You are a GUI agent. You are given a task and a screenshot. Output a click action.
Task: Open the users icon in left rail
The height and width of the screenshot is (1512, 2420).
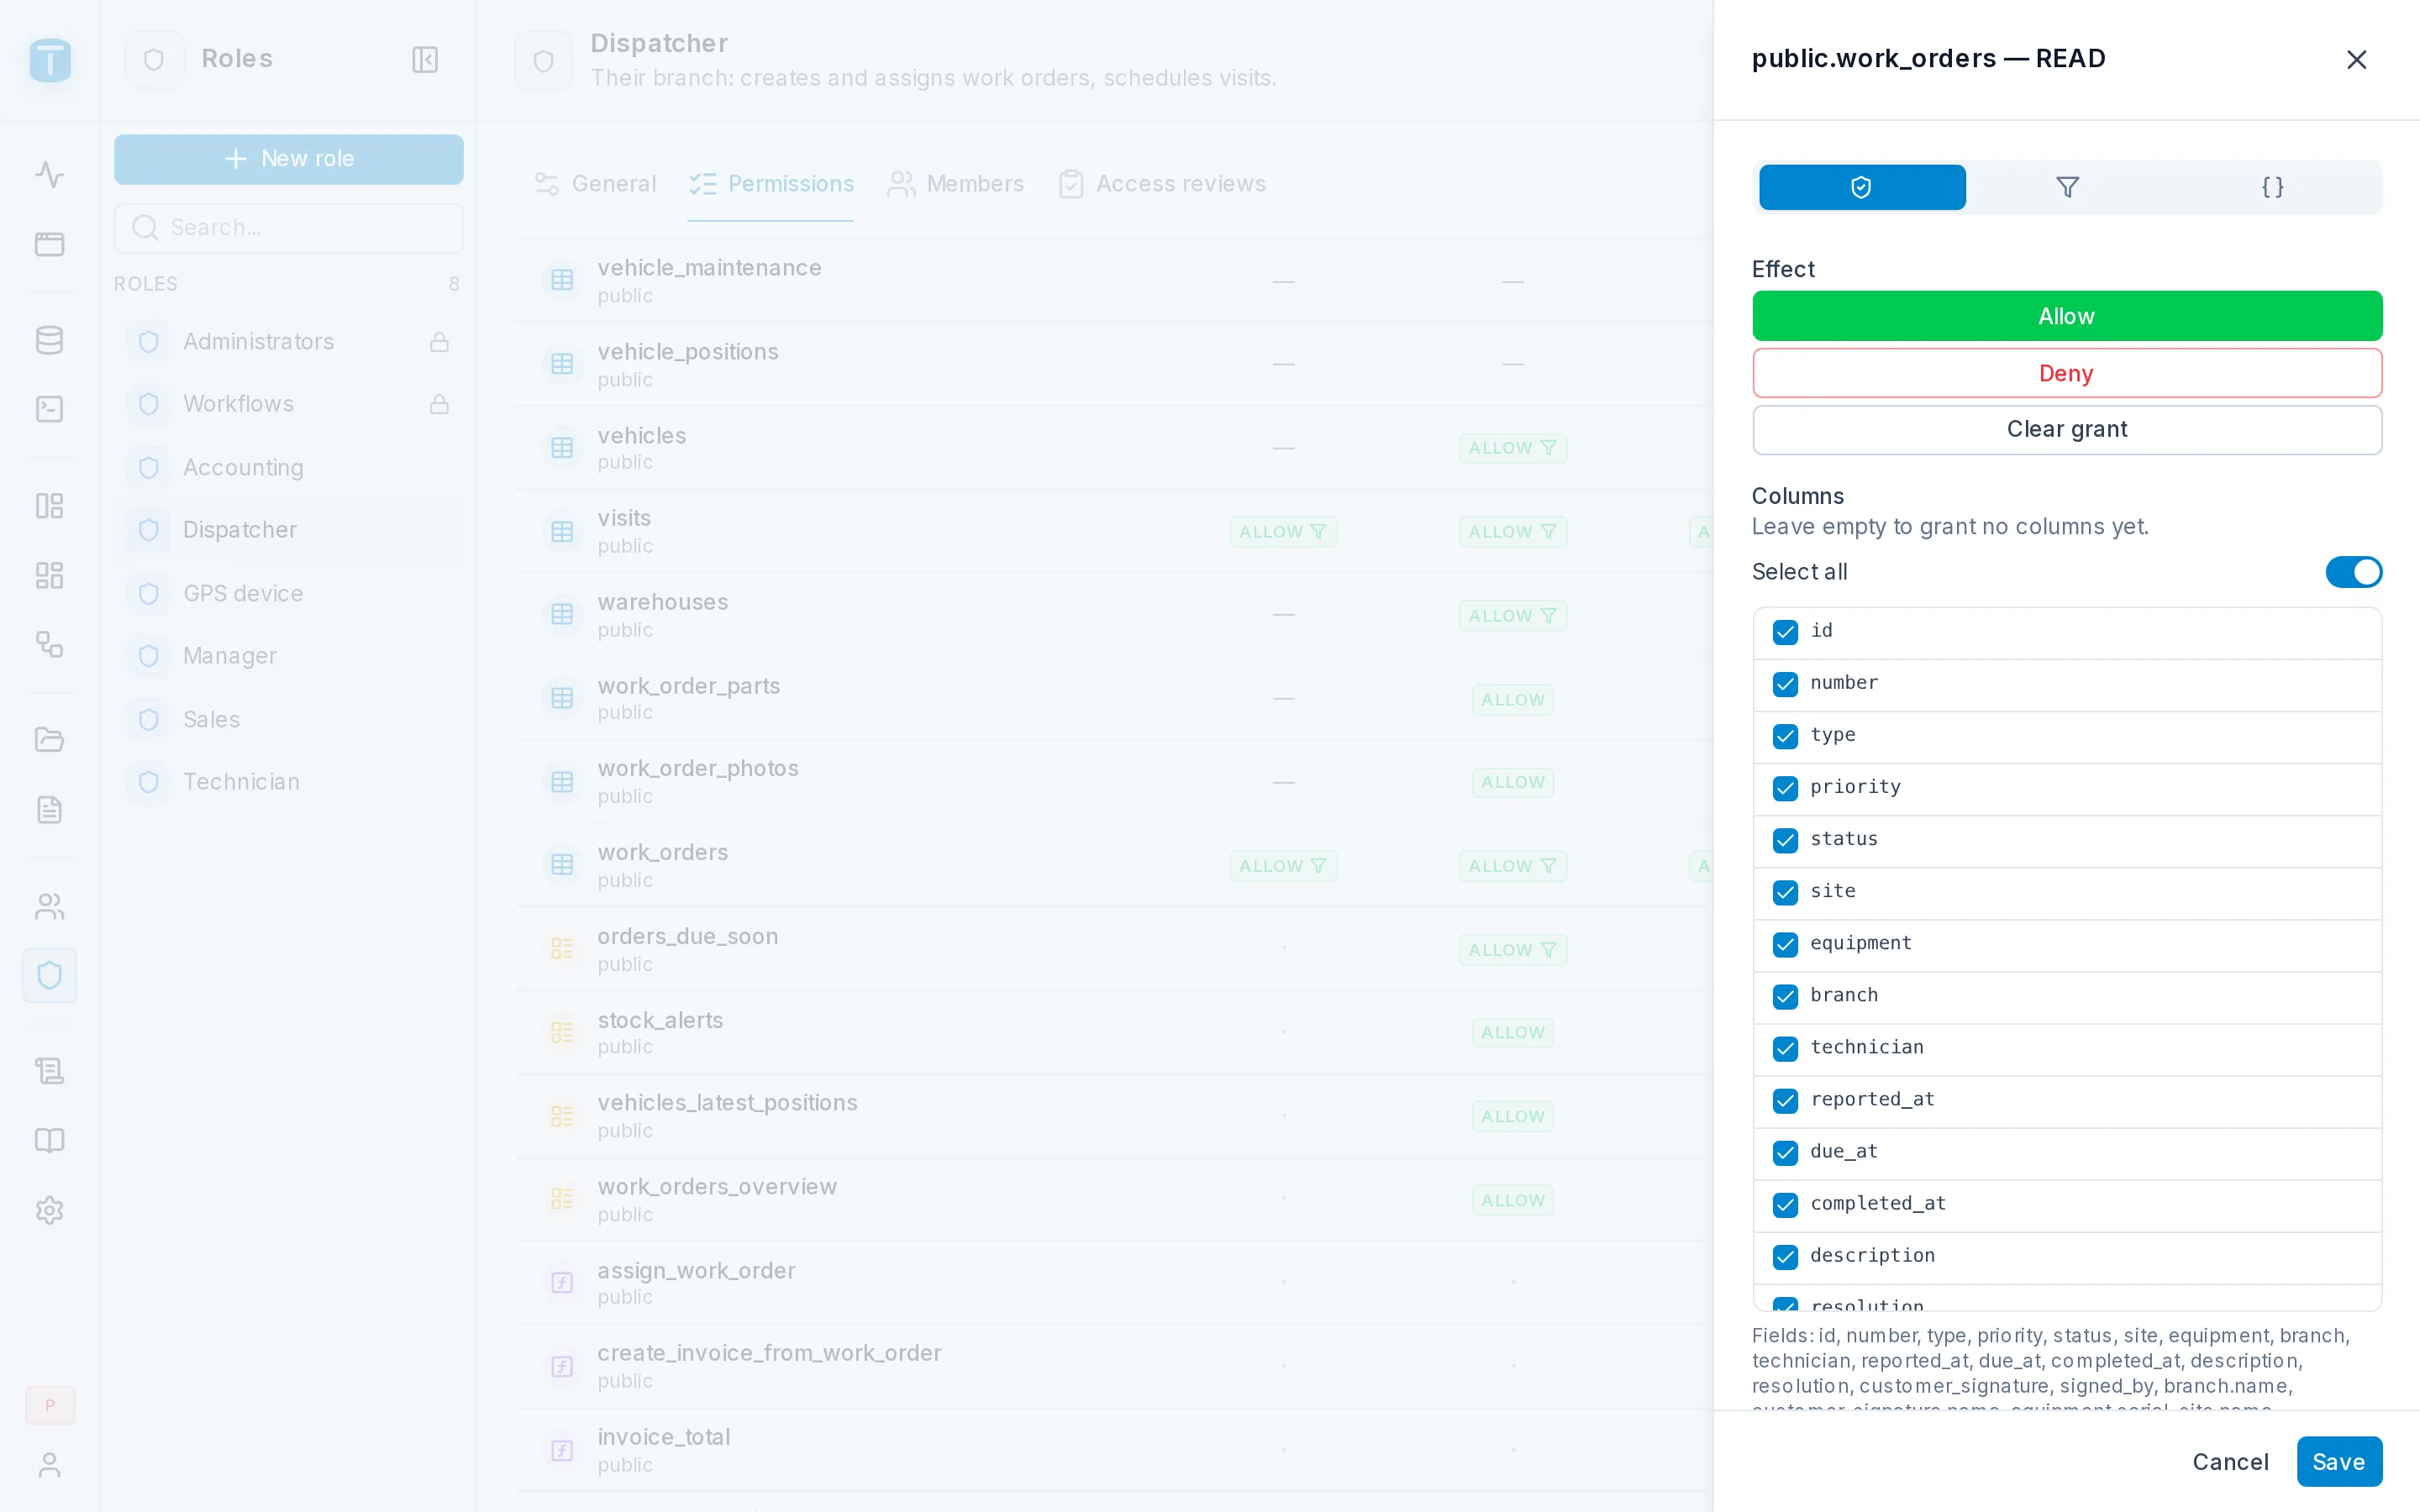[x=49, y=906]
